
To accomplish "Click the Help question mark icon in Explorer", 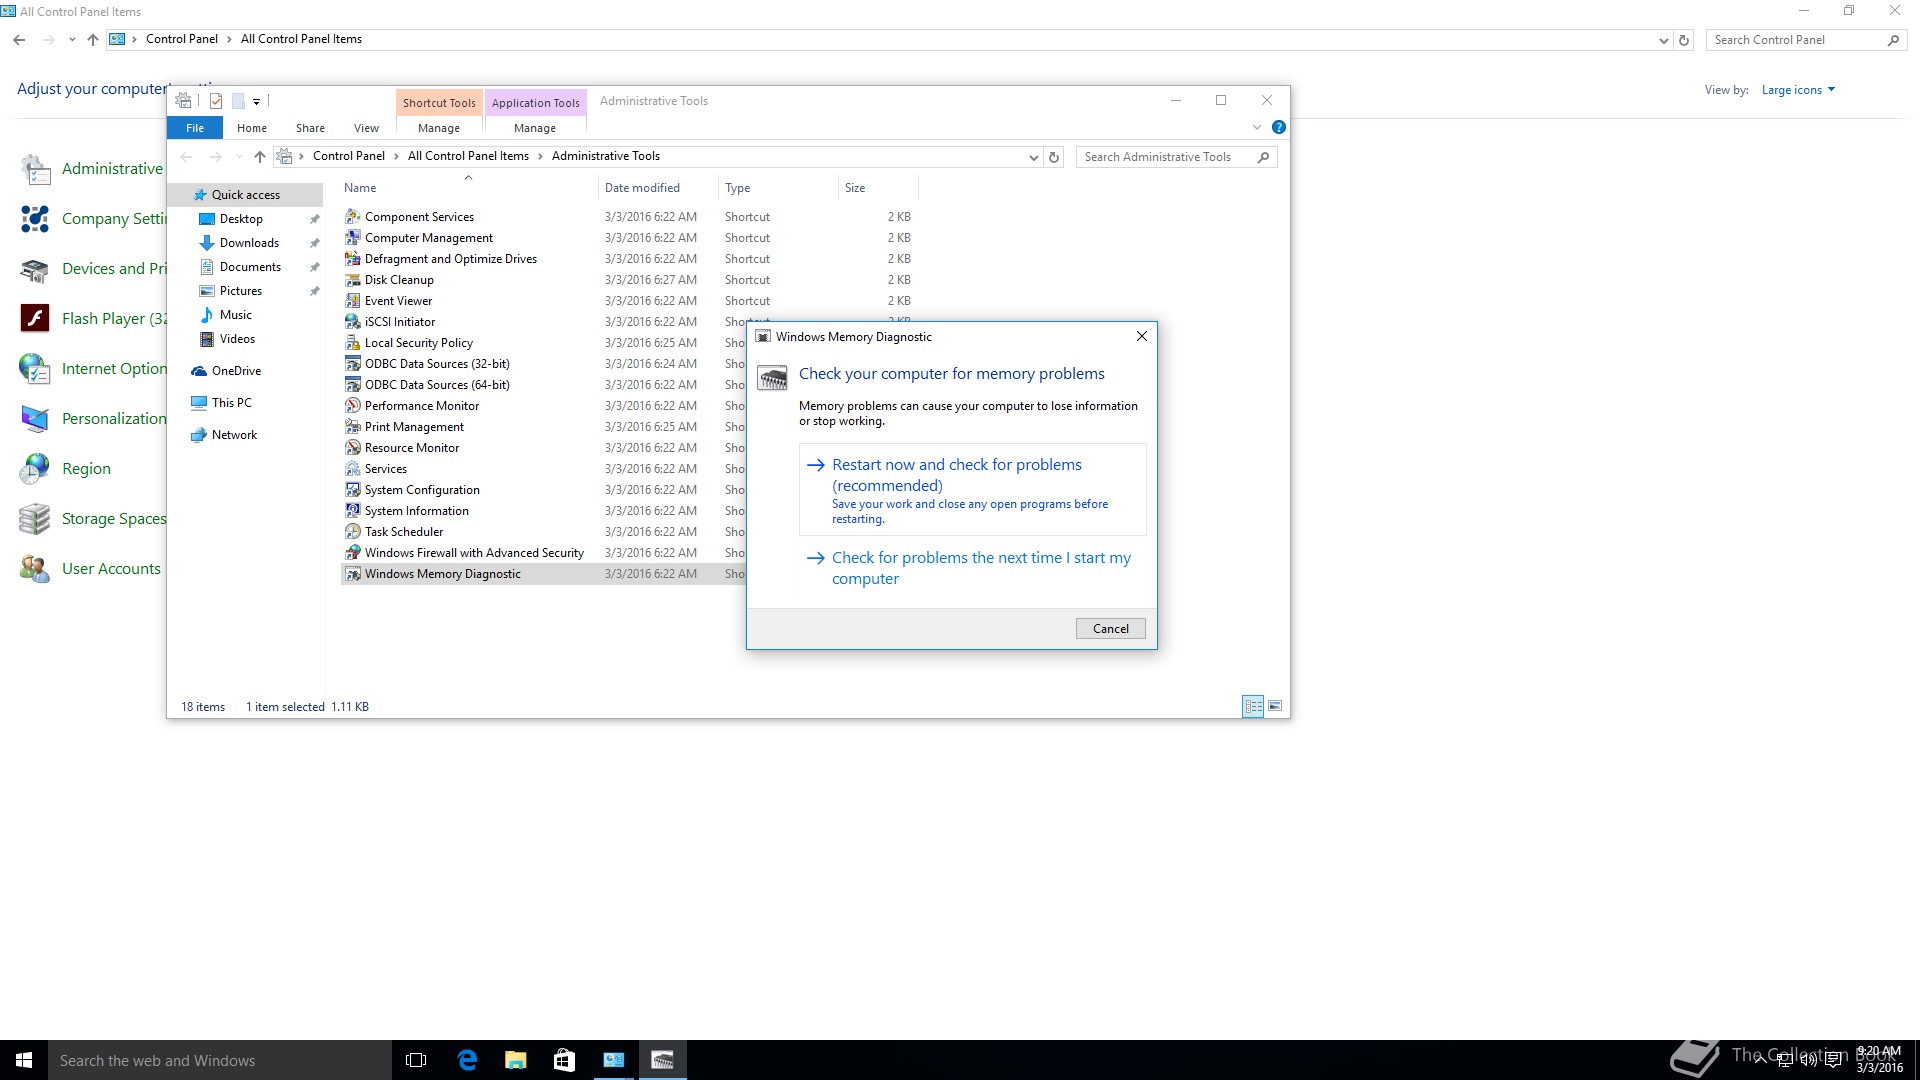I will tap(1278, 127).
